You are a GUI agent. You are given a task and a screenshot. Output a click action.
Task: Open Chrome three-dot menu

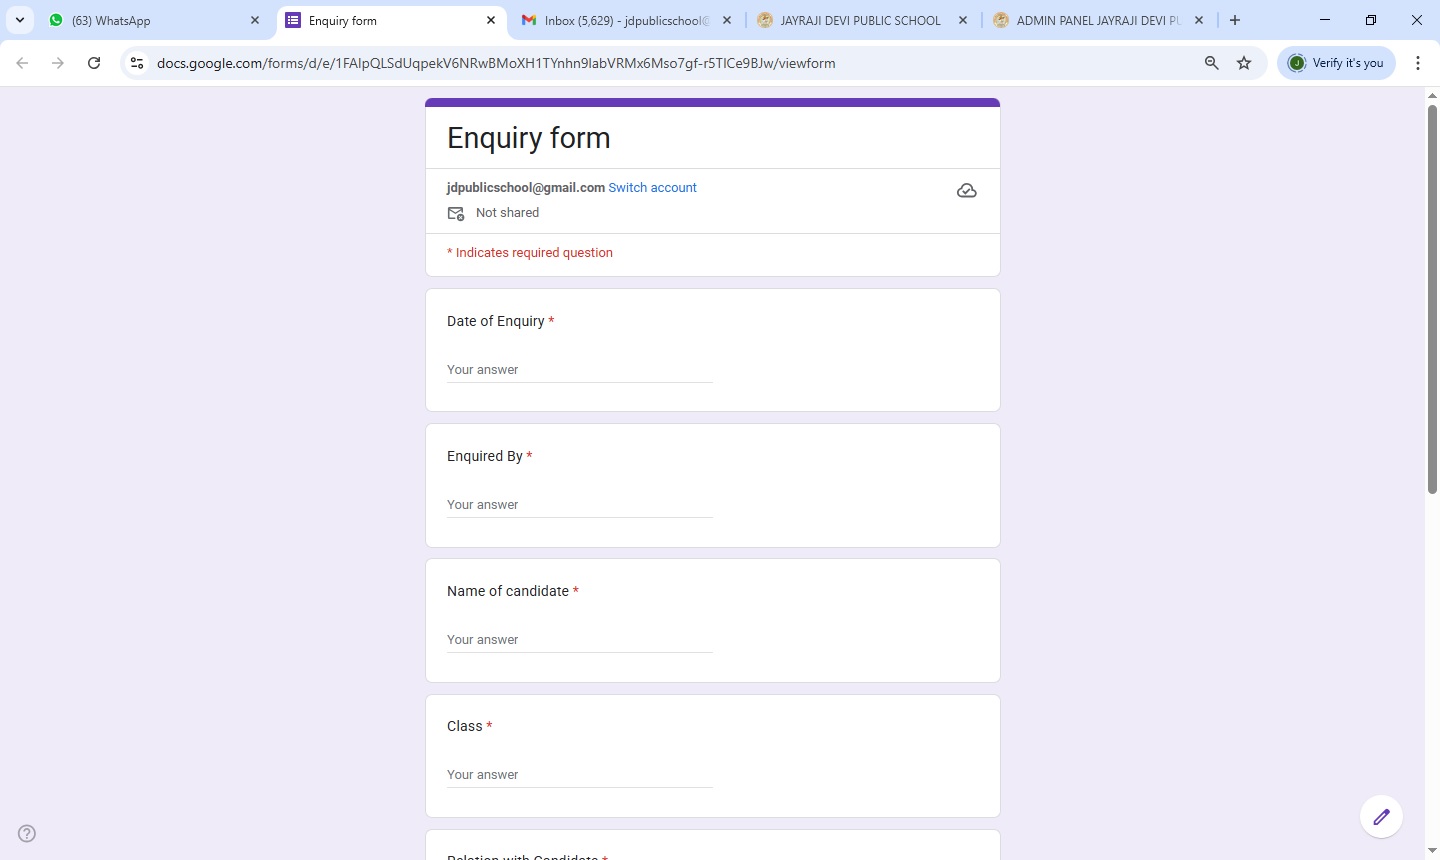pyautogui.click(x=1418, y=63)
